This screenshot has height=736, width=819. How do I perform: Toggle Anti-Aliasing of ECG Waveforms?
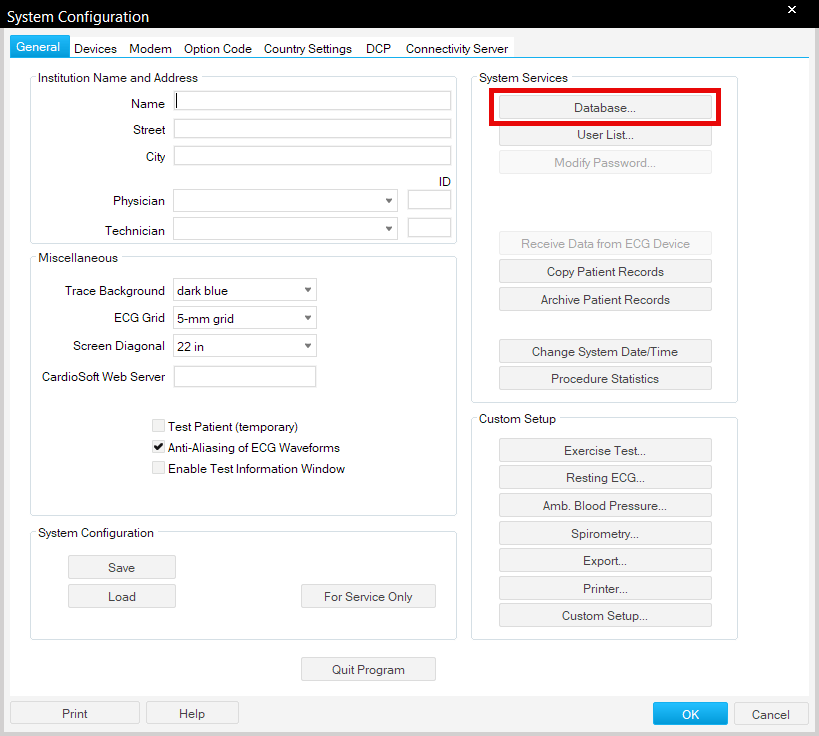click(158, 447)
